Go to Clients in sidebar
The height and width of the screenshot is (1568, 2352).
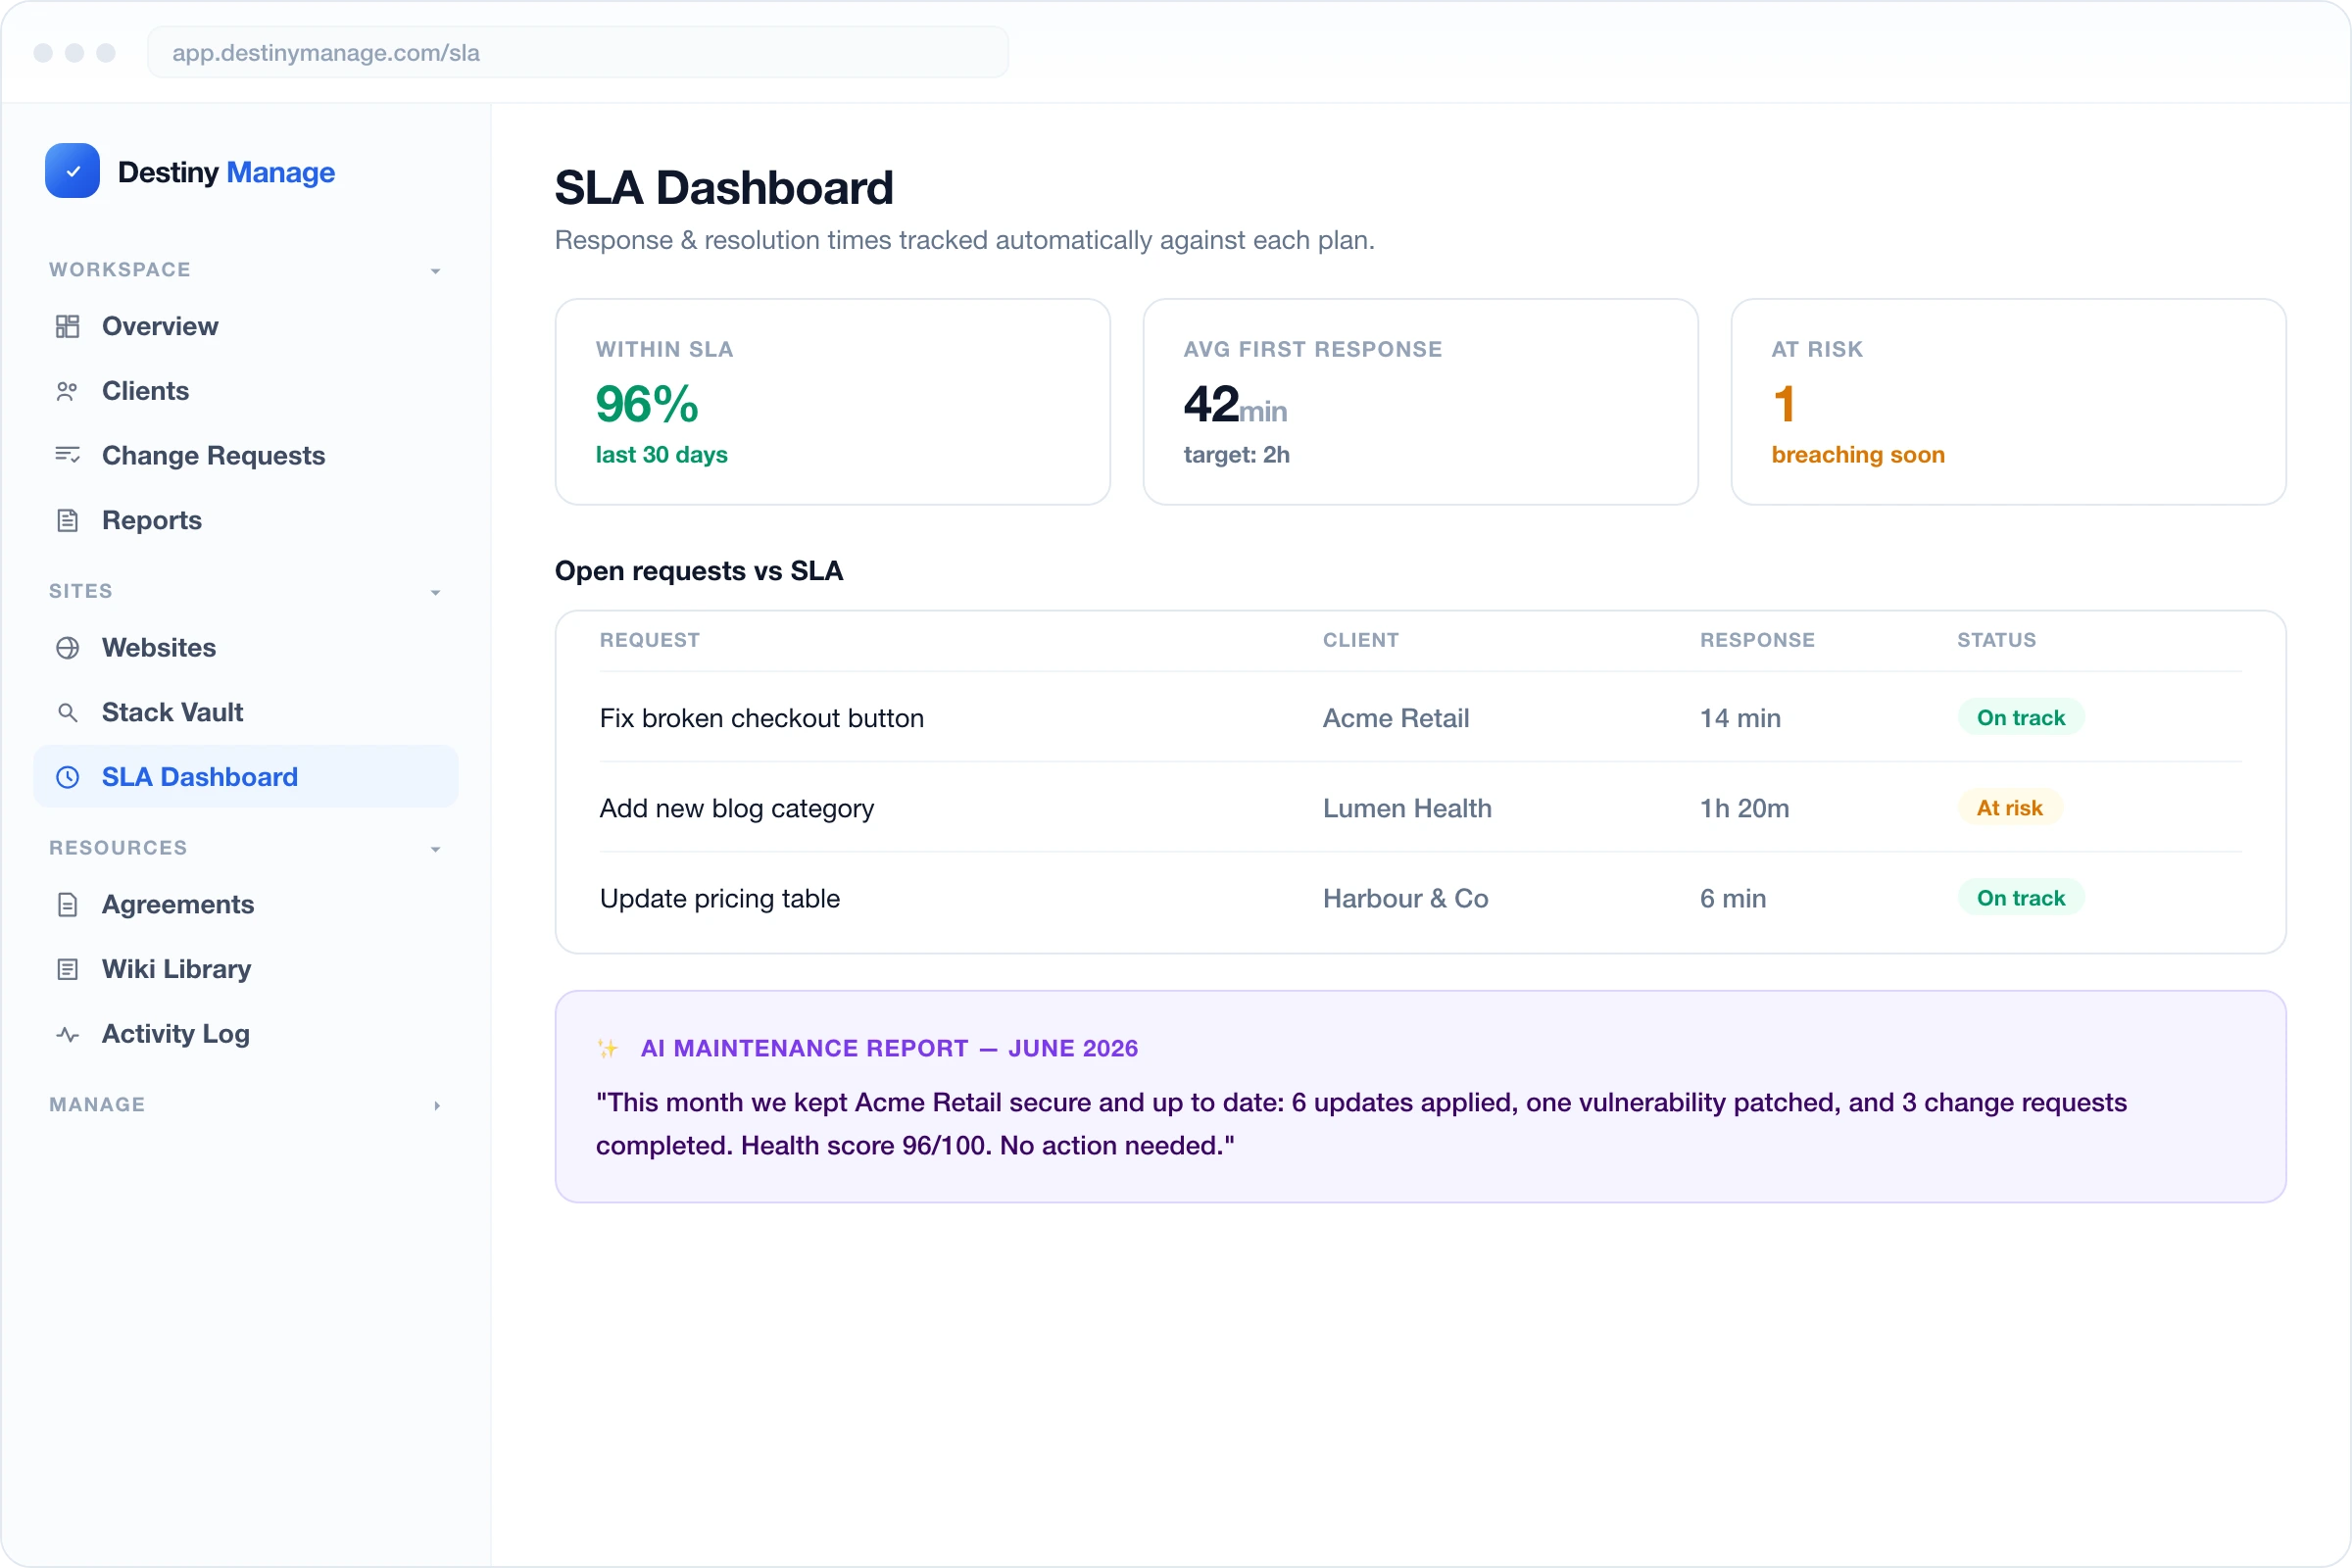point(246,391)
